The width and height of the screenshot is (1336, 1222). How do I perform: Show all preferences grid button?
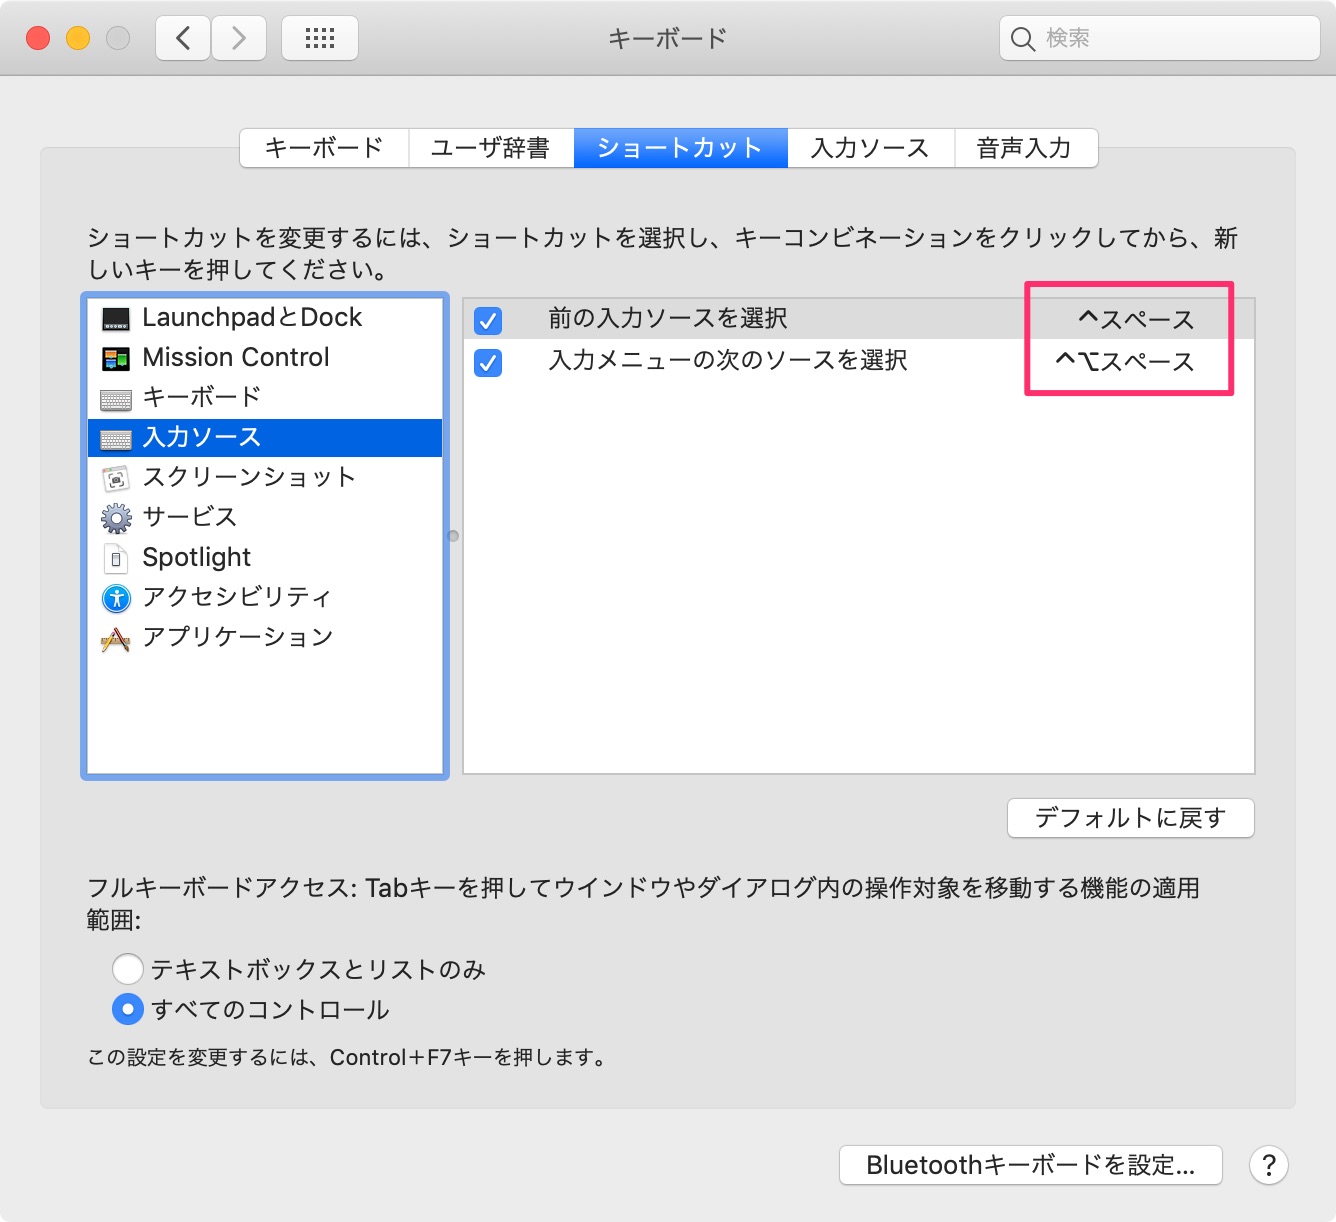[x=320, y=38]
